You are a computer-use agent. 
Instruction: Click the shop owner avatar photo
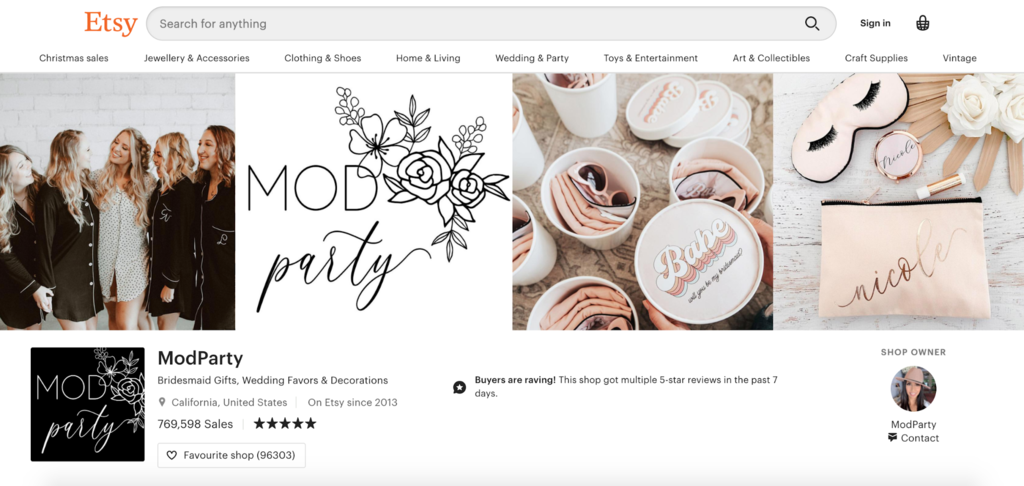point(913,389)
